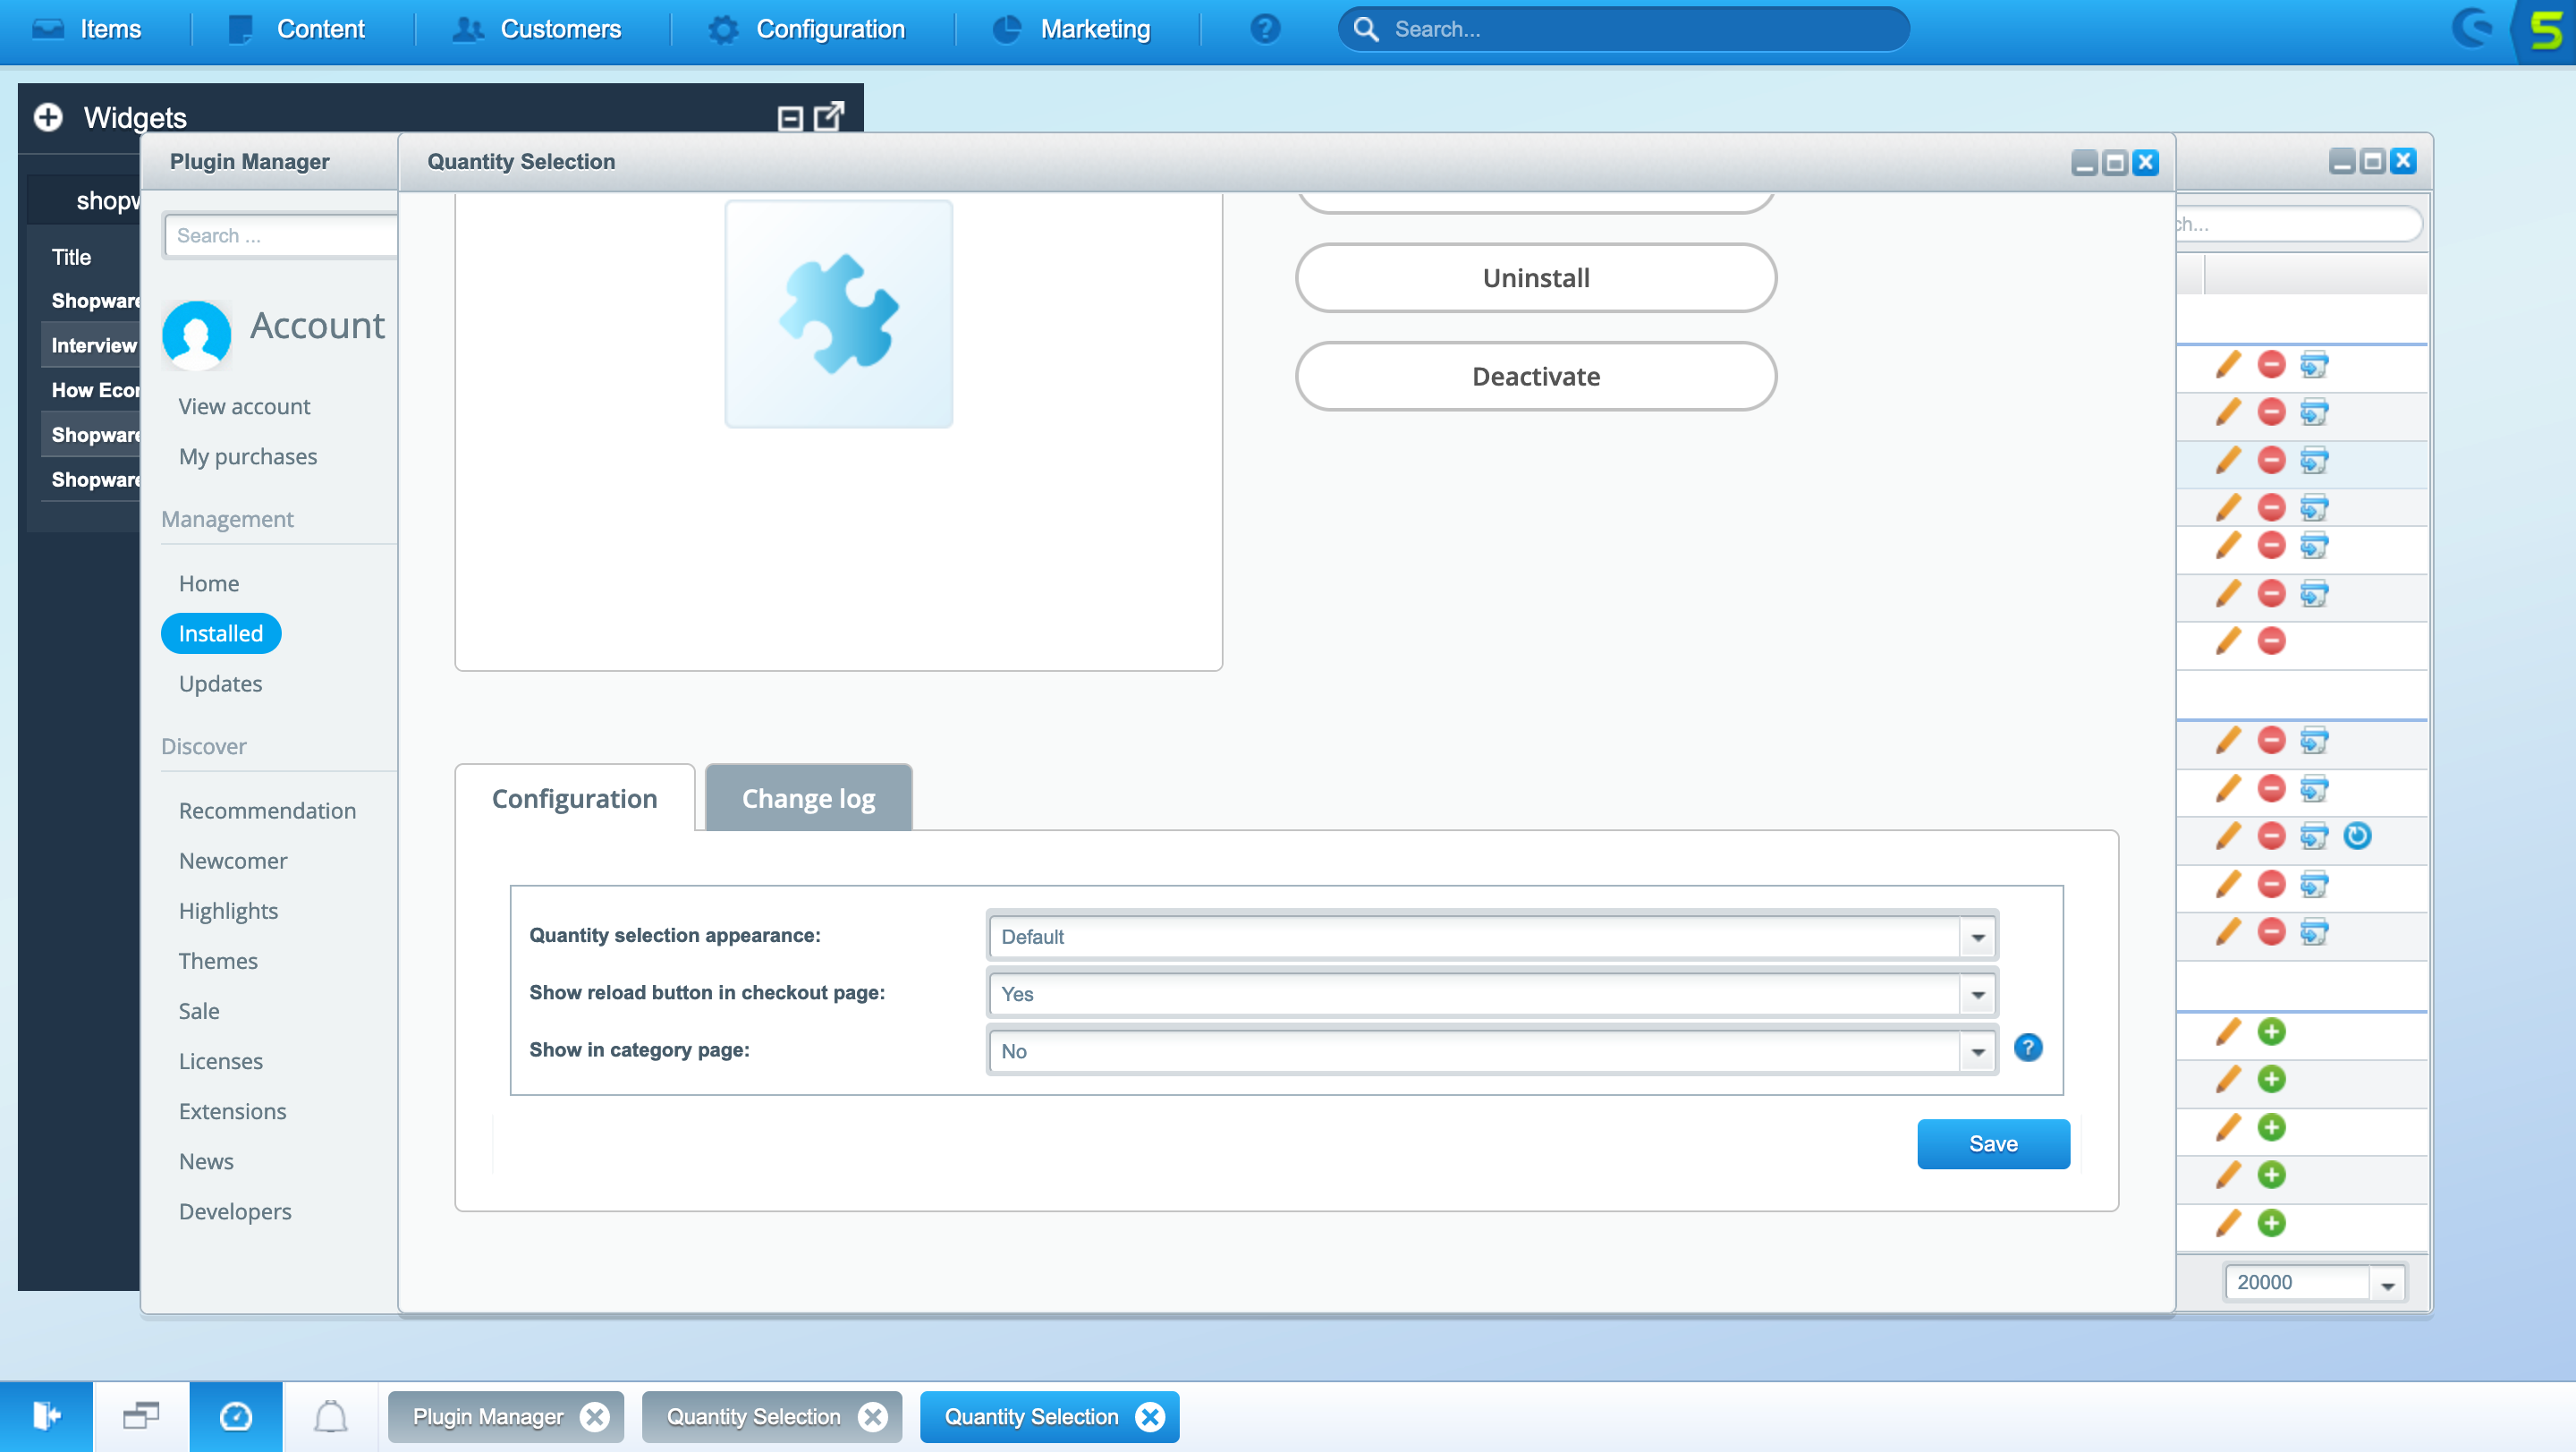Click the Deactivate button for plugin

(1536, 377)
